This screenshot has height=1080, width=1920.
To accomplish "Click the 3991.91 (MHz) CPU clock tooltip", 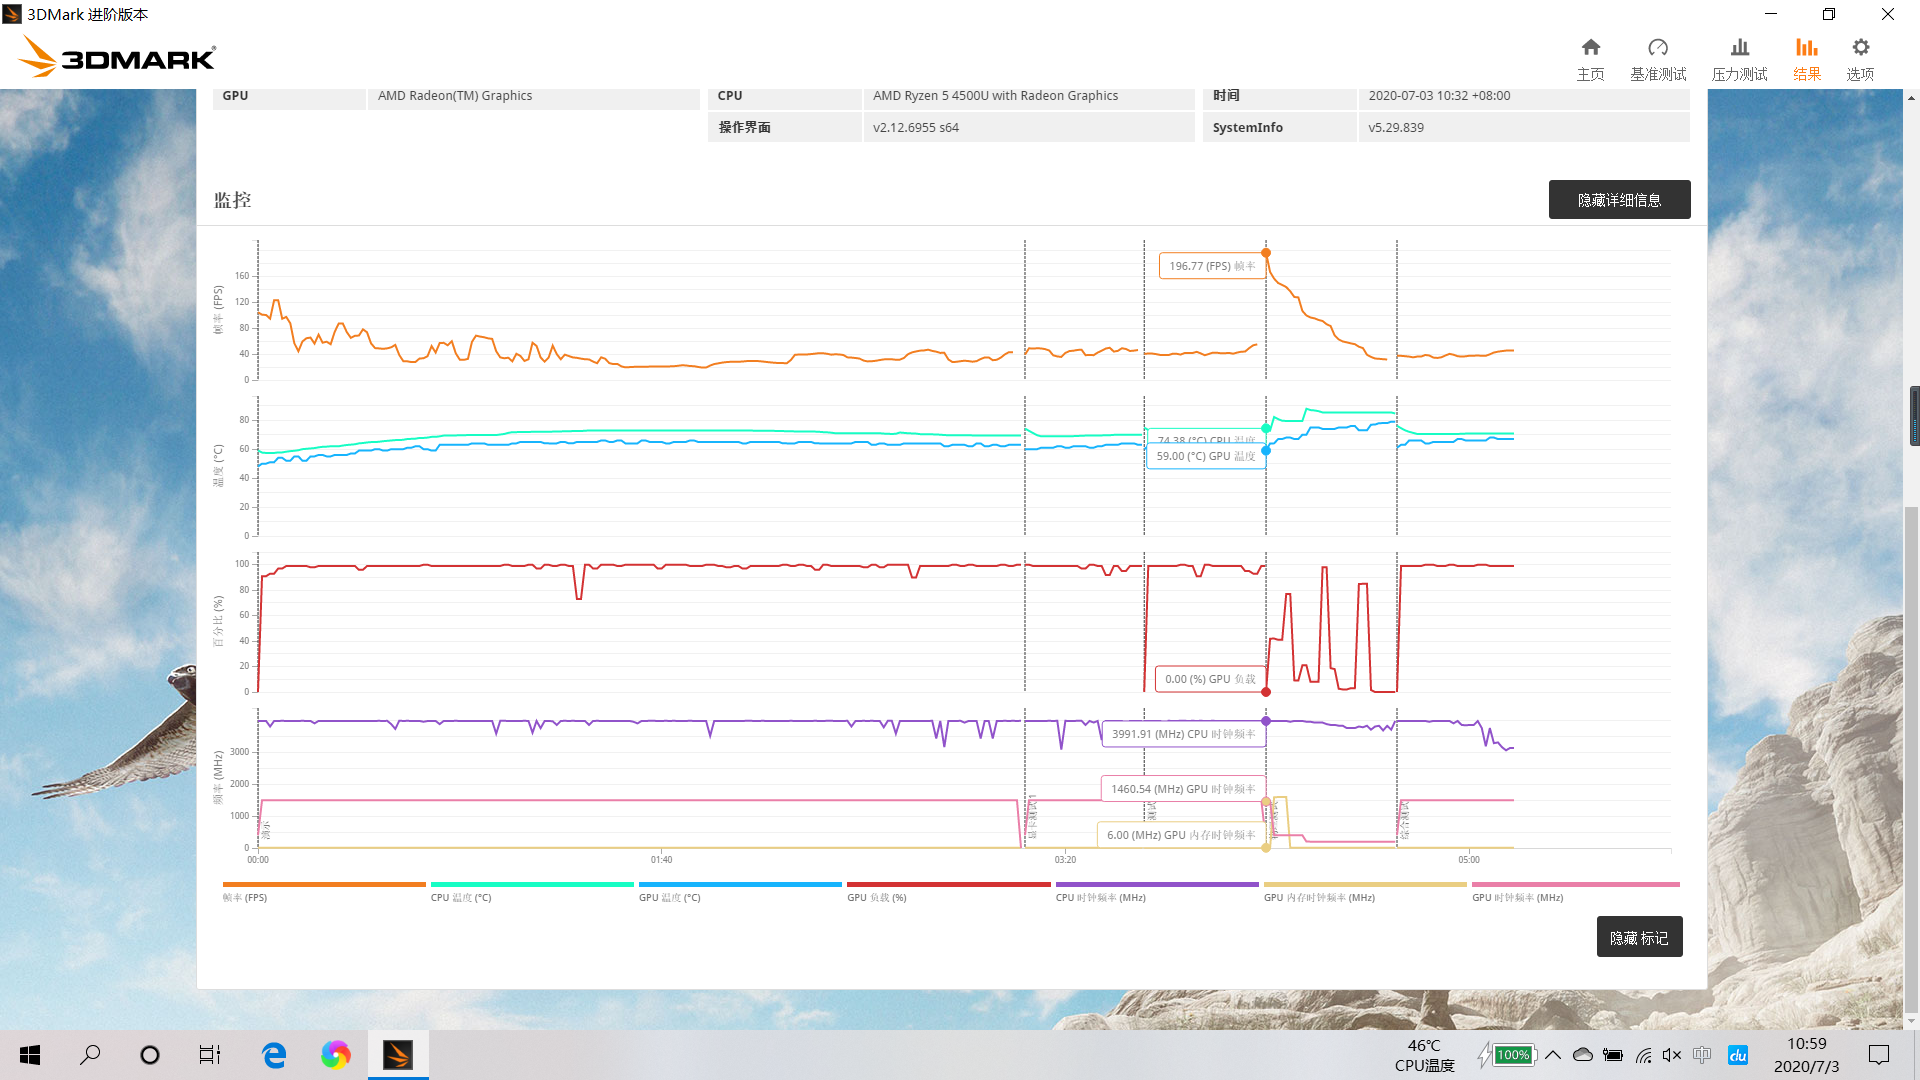I will tap(1183, 734).
